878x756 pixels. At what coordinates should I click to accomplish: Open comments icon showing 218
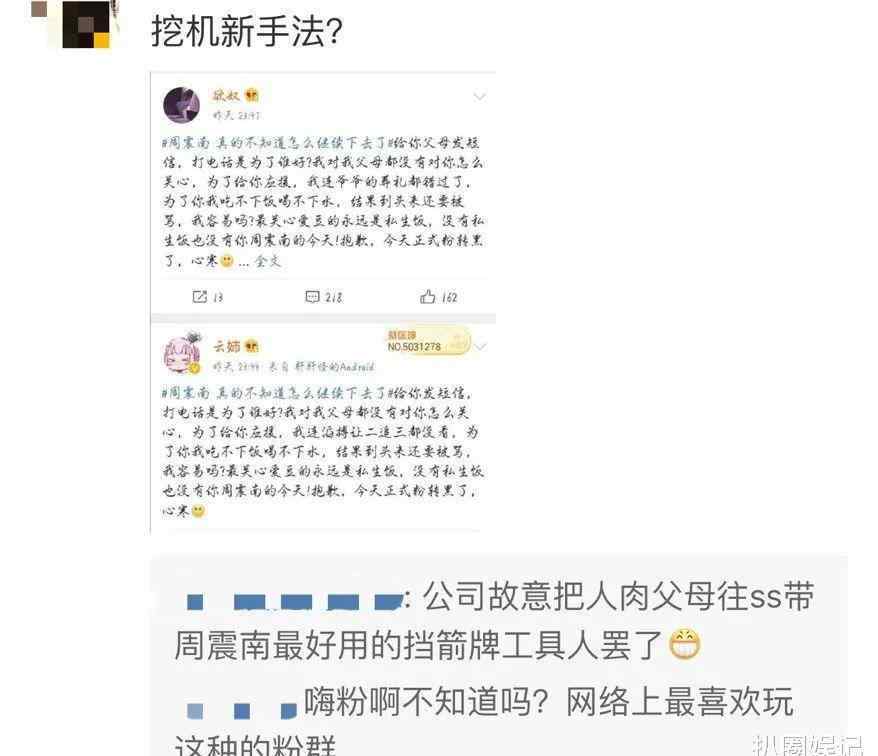pos(312,297)
